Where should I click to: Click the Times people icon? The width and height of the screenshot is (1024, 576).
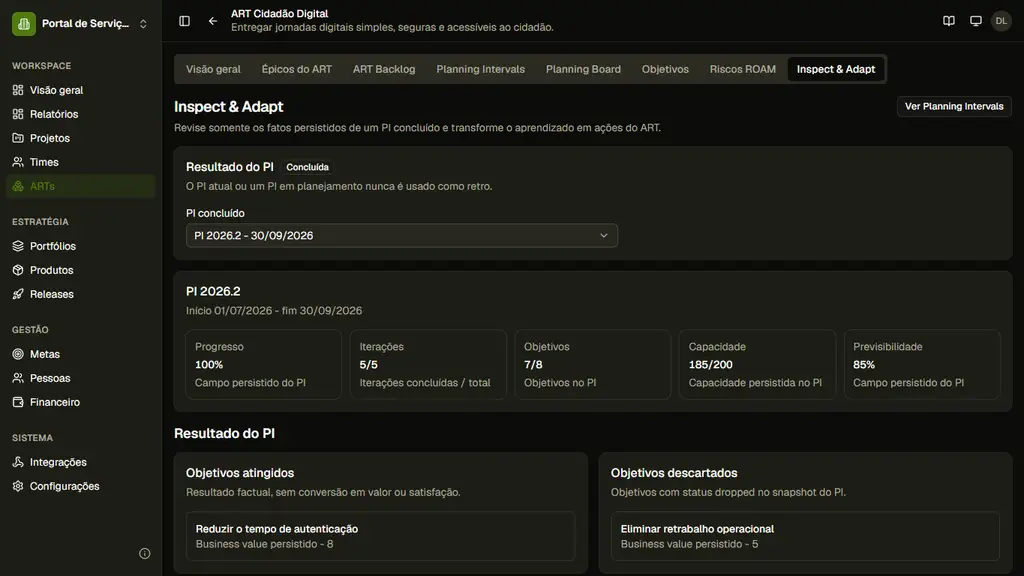click(x=18, y=162)
